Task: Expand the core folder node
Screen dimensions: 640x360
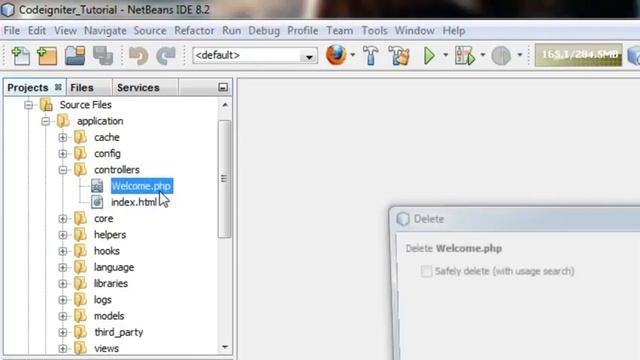Action: pos(62,219)
